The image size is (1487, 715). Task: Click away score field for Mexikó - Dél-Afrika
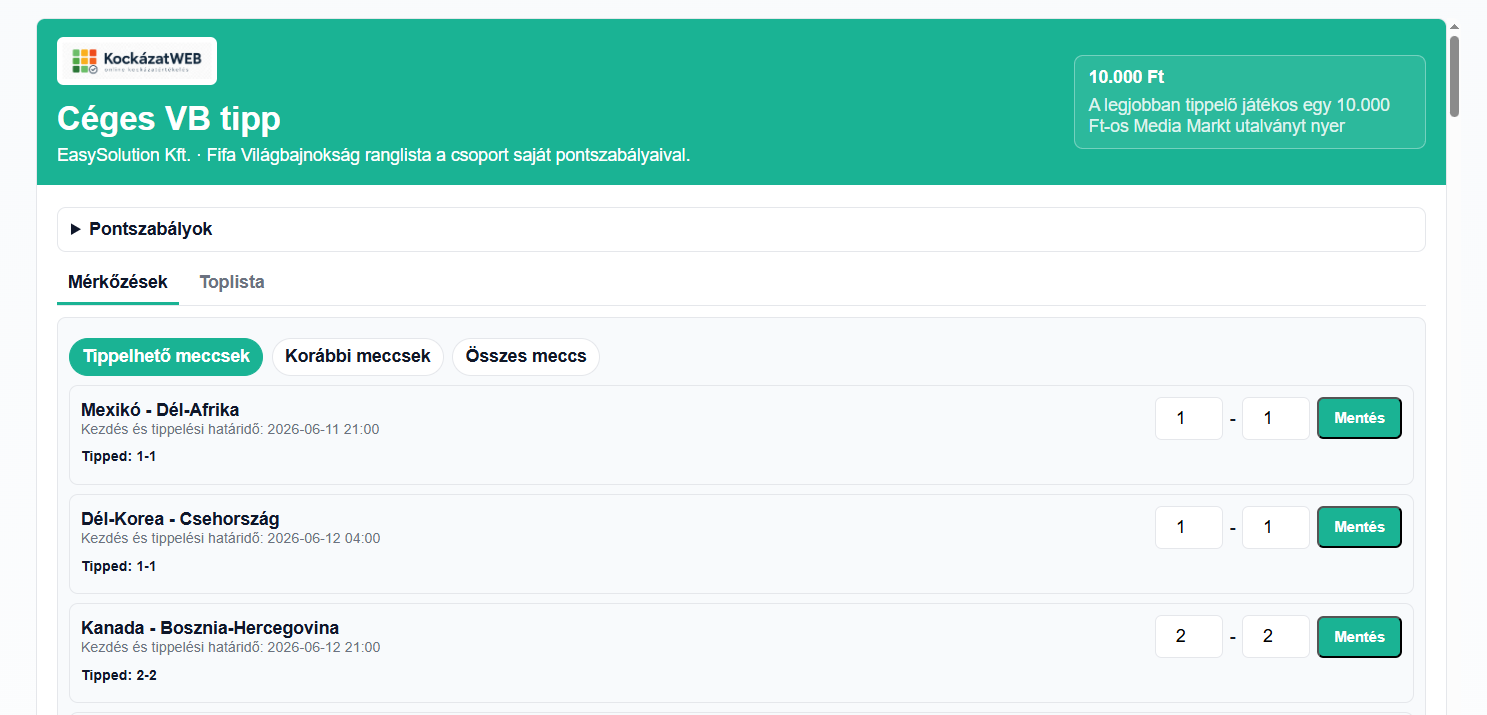click(1276, 418)
